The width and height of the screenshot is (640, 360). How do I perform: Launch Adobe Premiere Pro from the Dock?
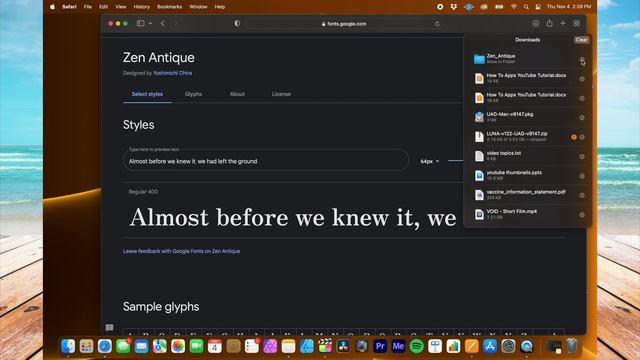coord(380,346)
